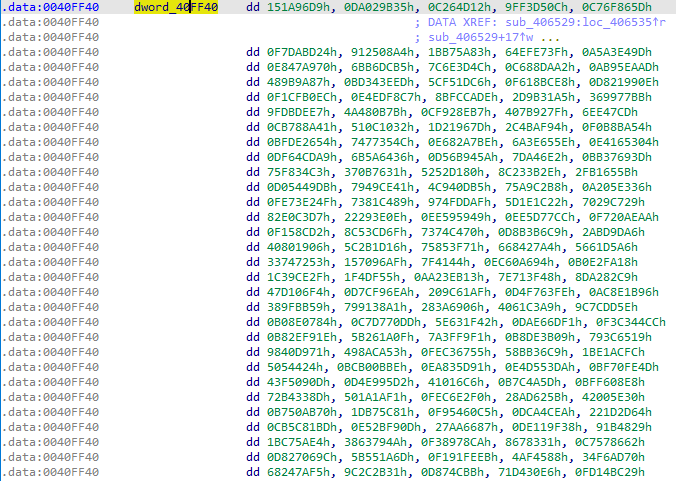Select value 6BB6DCB5h
The width and height of the screenshot is (676, 481).
point(382,67)
